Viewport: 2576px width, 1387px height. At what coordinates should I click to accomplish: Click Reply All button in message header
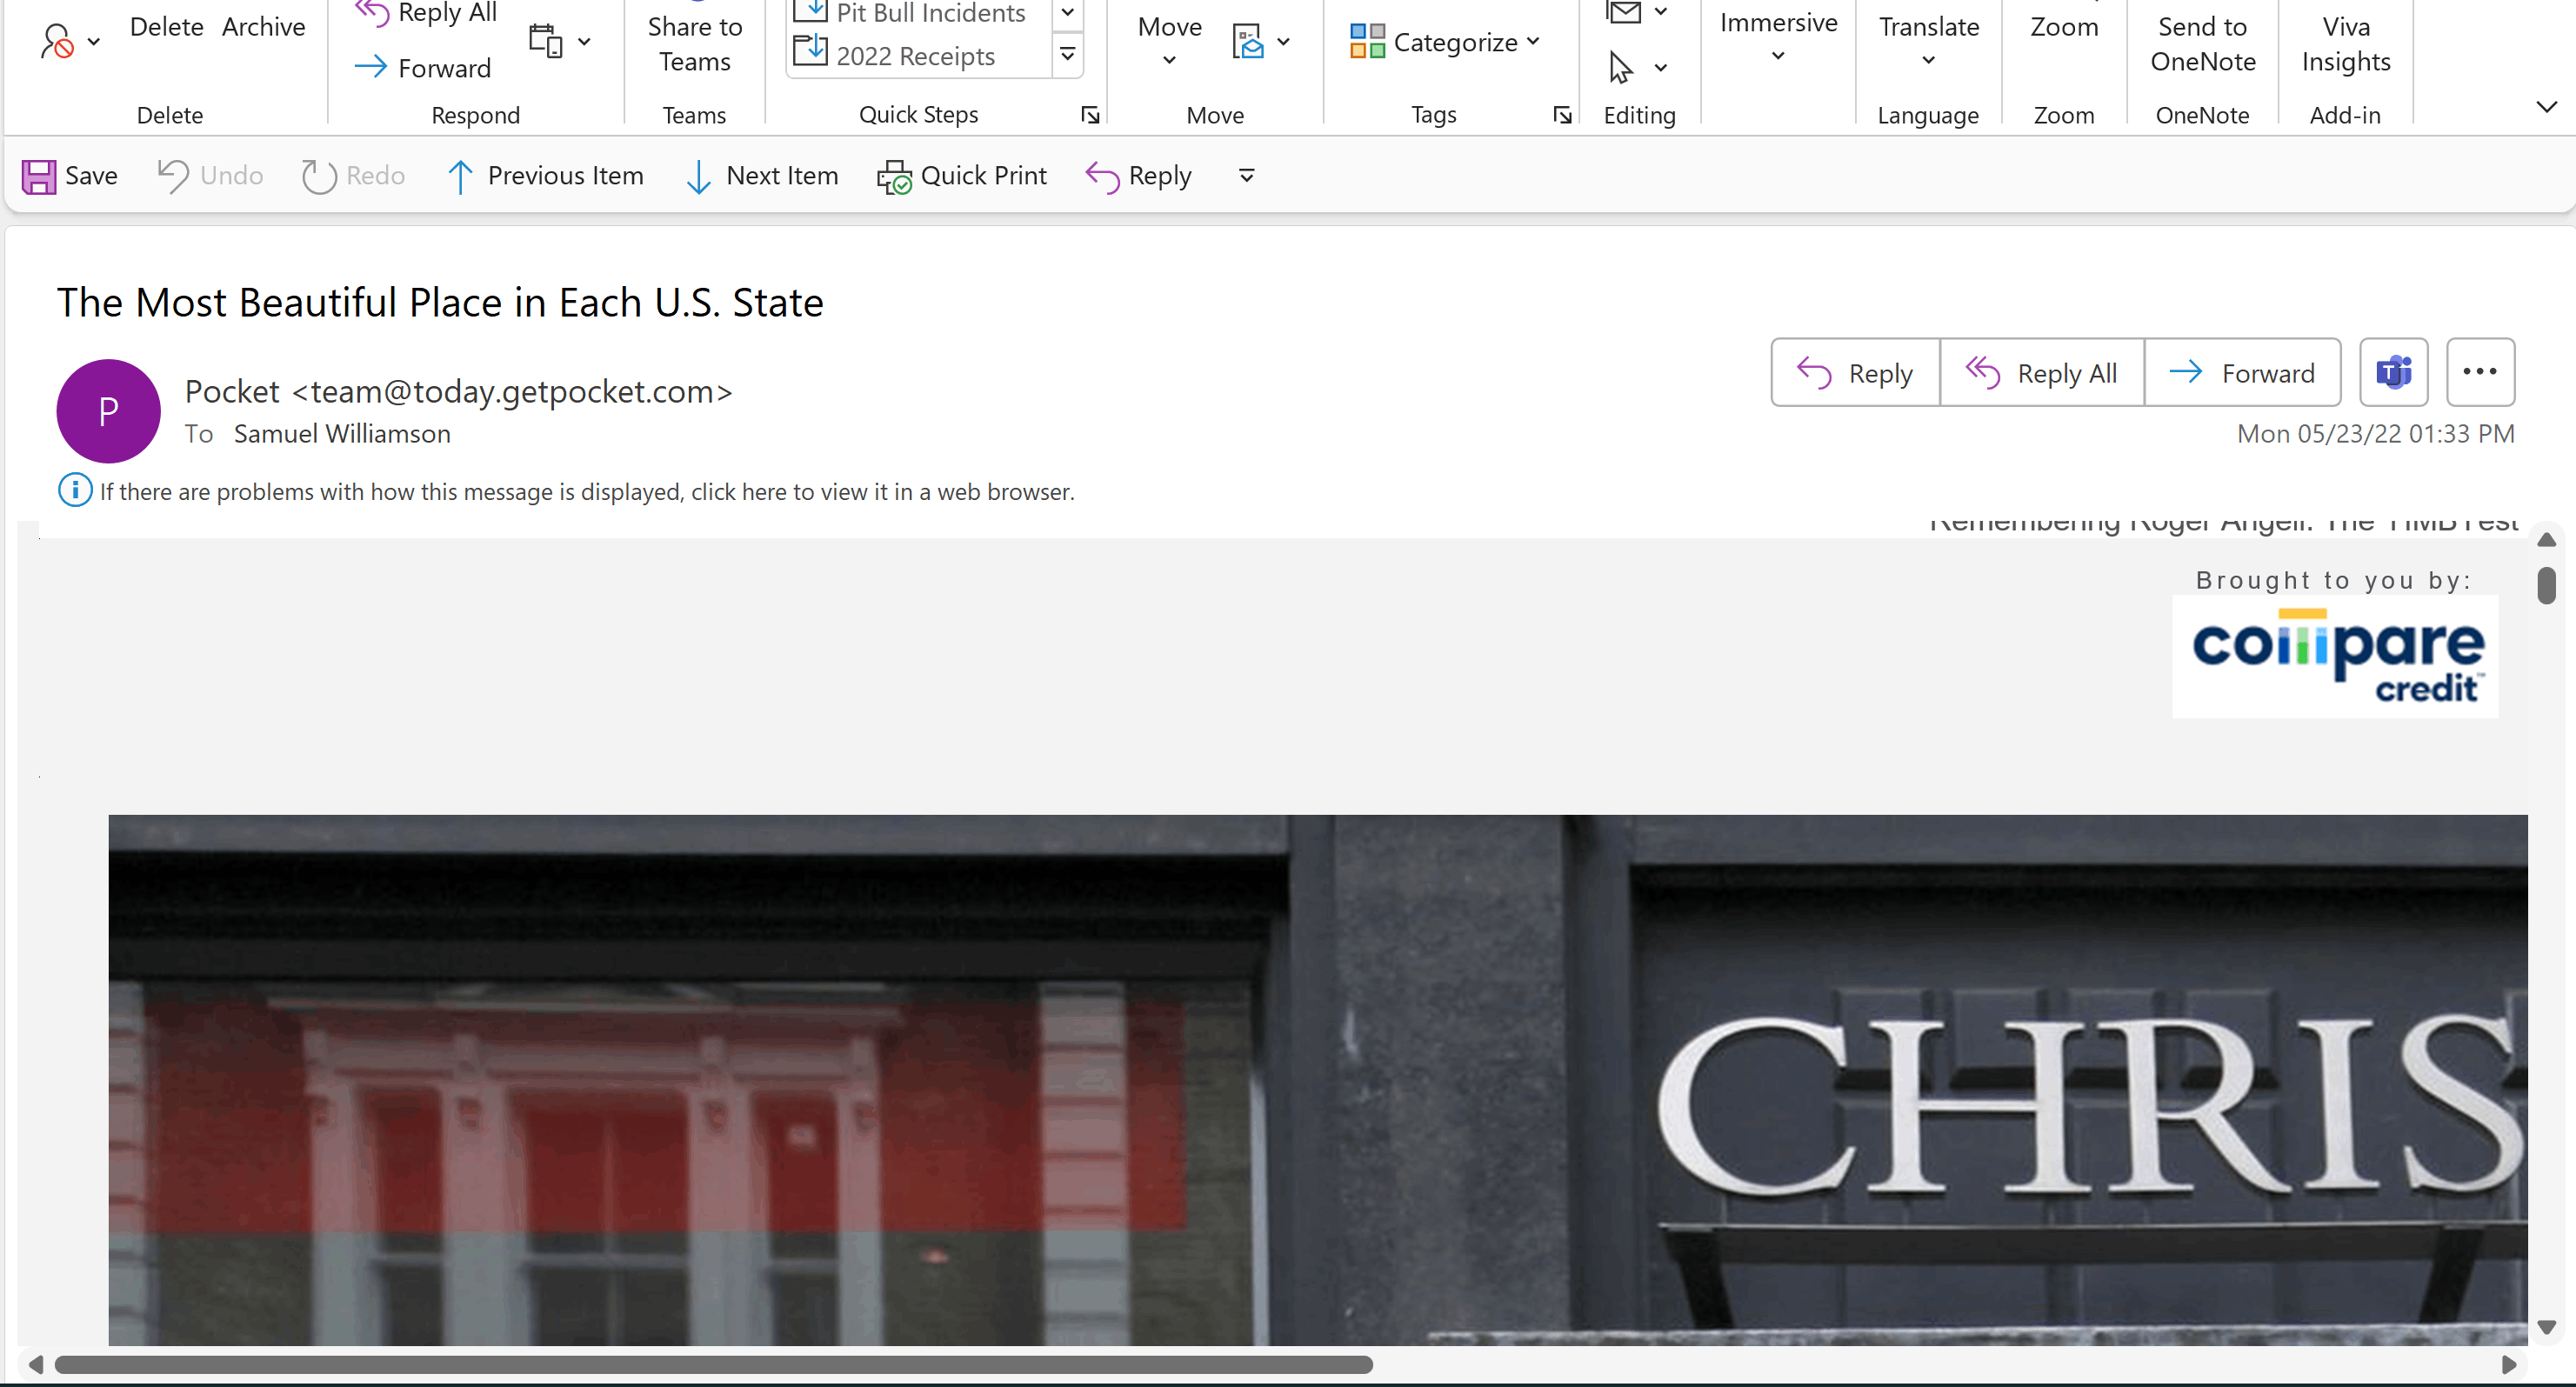(x=2042, y=372)
